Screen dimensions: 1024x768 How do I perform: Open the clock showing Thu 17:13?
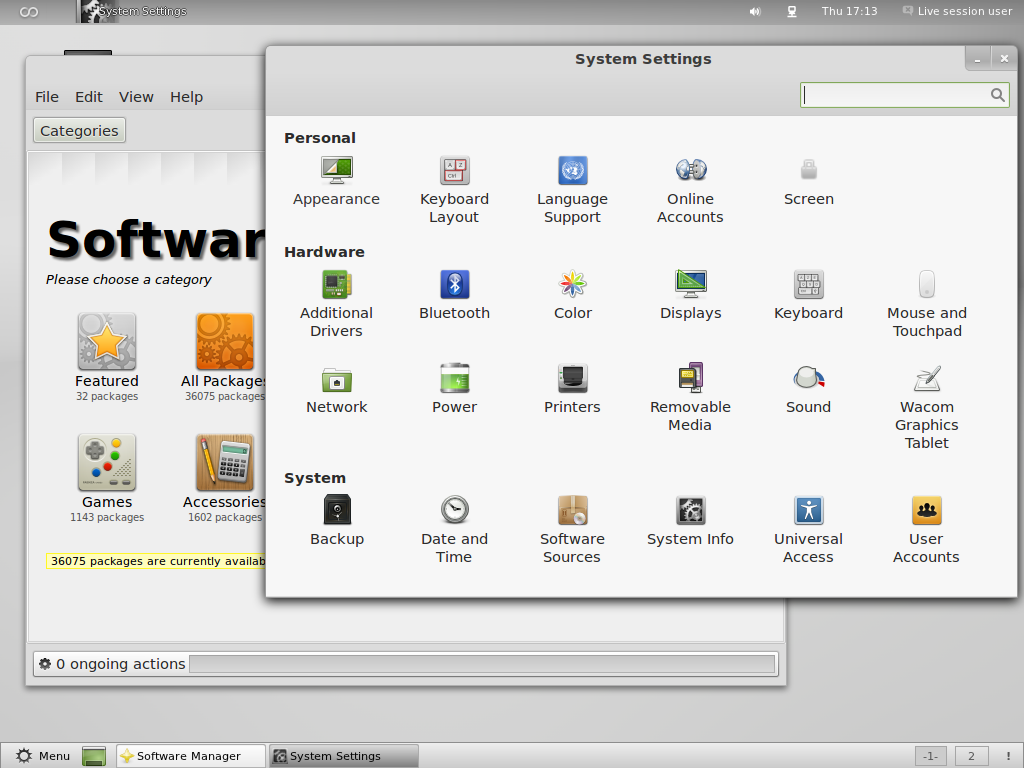point(849,11)
